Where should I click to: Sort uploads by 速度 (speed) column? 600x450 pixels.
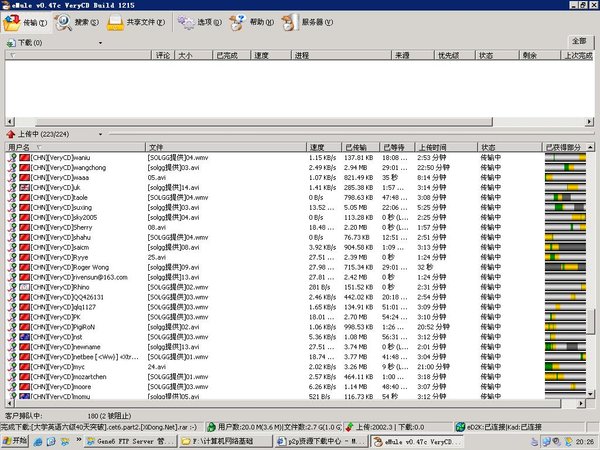click(323, 147)
